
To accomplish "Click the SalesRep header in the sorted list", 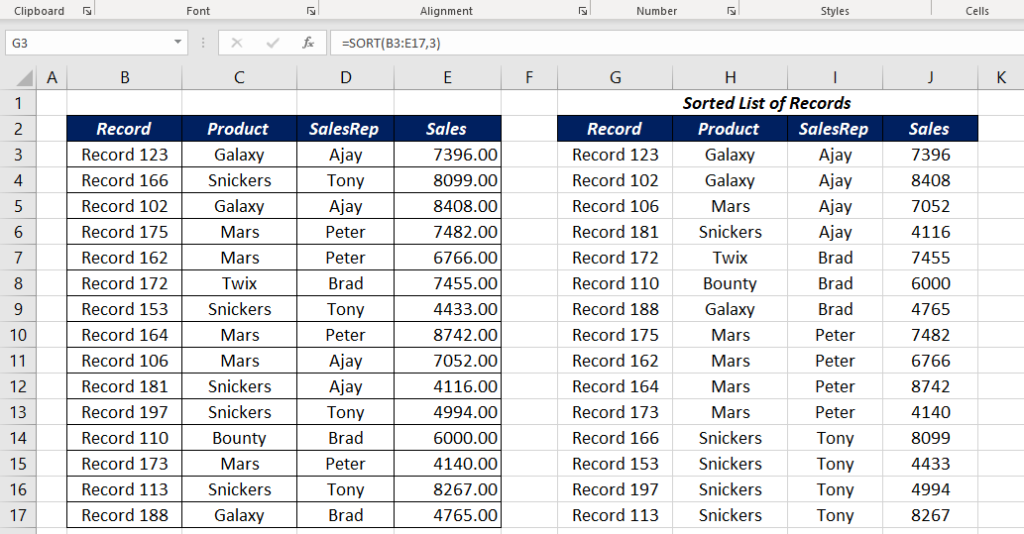I will point(834,129).
